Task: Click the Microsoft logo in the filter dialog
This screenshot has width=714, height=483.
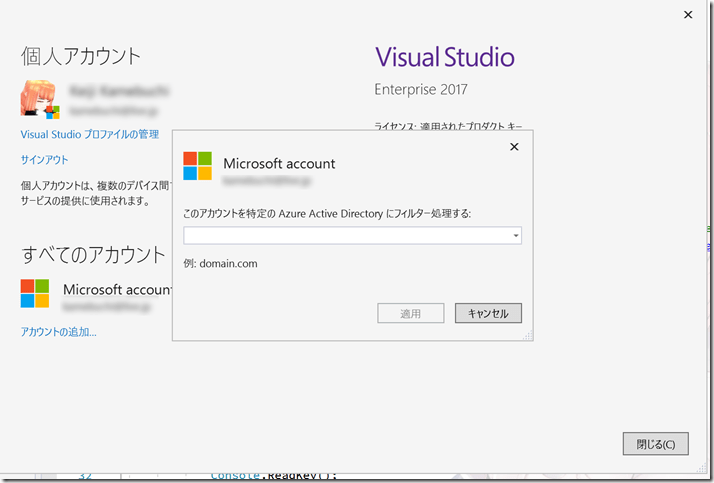Action: click(198, 166)
